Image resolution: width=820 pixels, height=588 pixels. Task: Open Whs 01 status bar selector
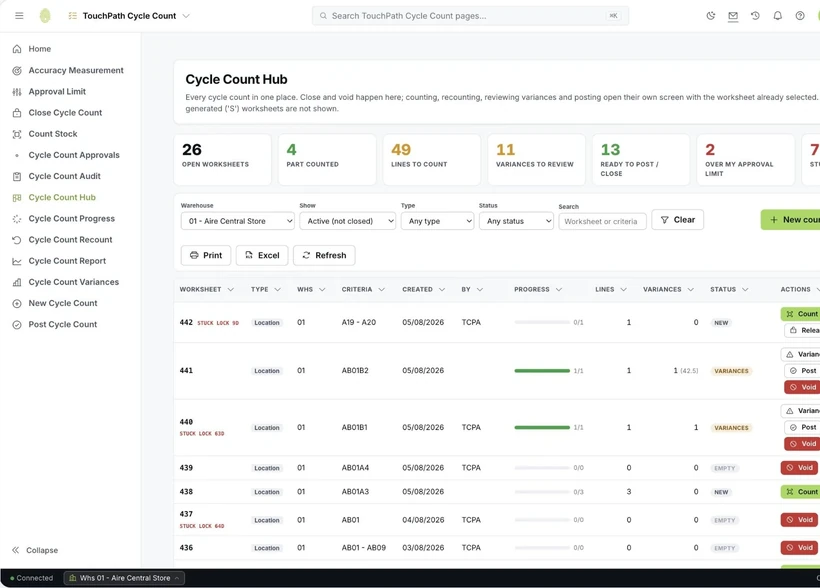[124, 578]
